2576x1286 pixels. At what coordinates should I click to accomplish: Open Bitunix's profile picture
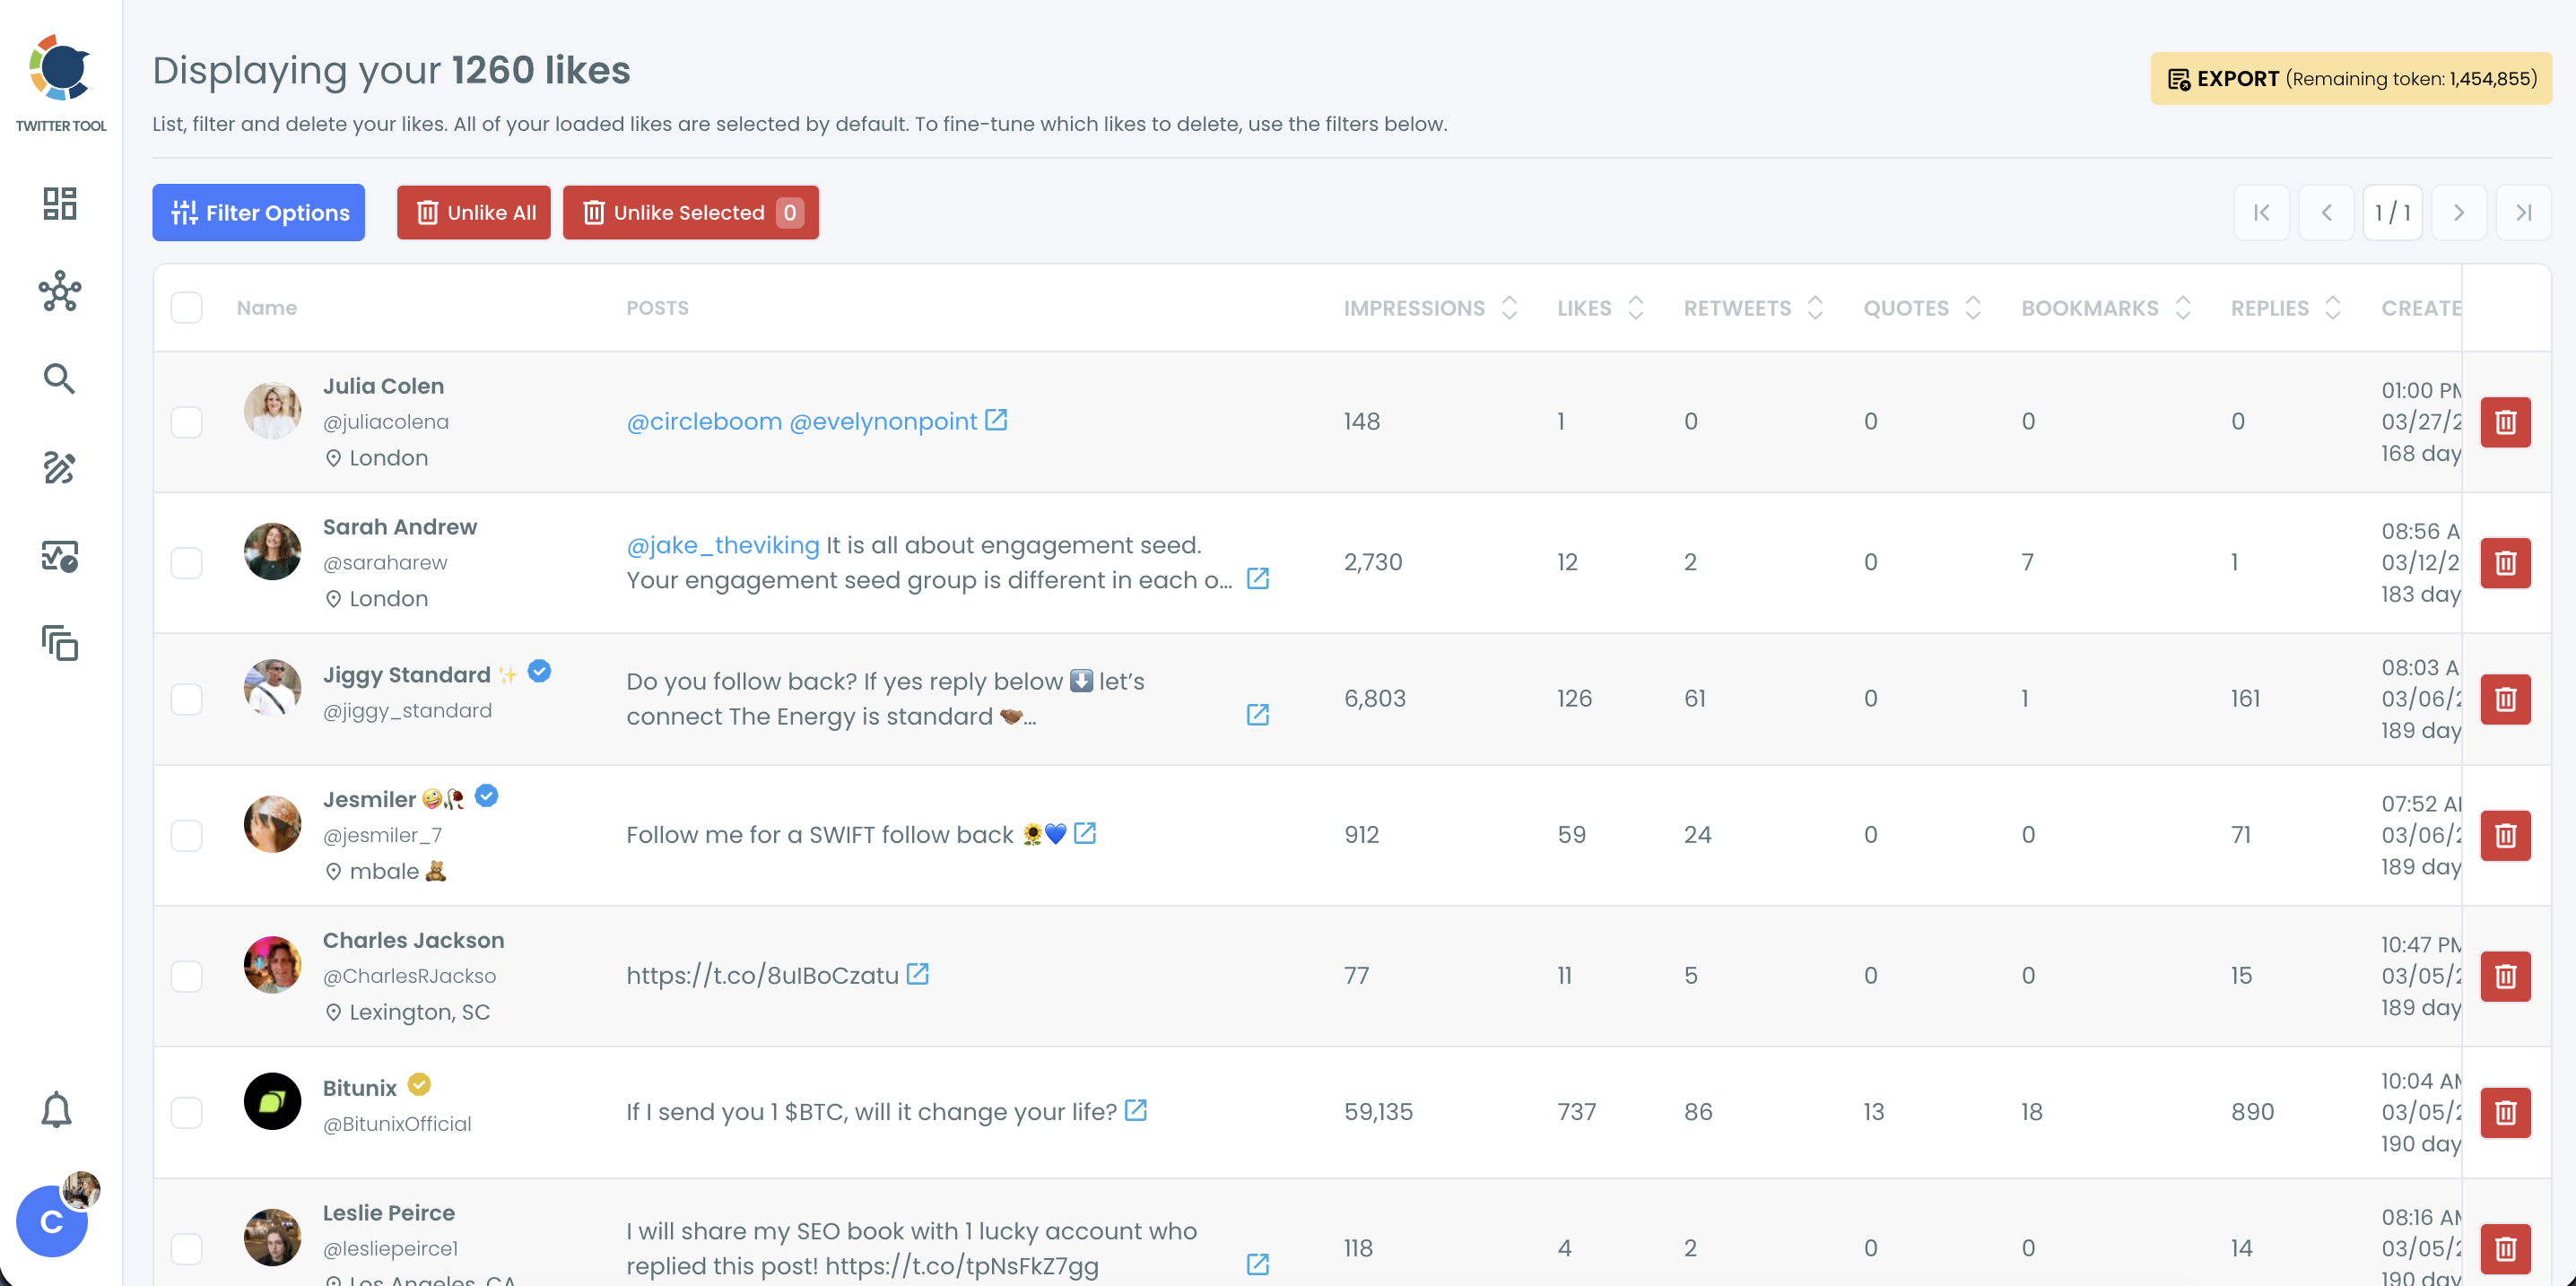pos(272,1101)
